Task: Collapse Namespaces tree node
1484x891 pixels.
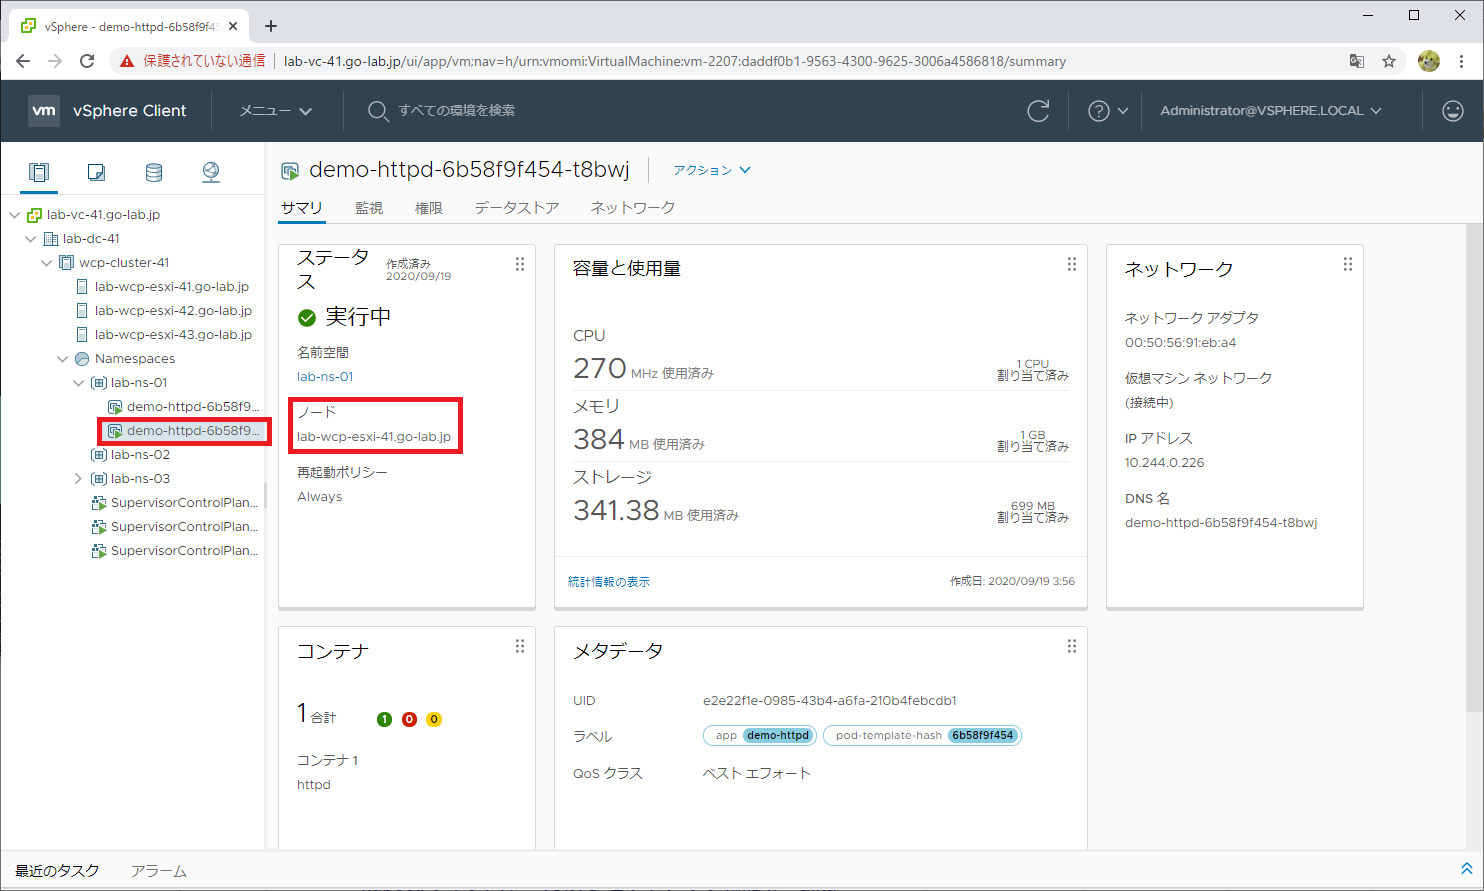Action: [x=62, y=359]
